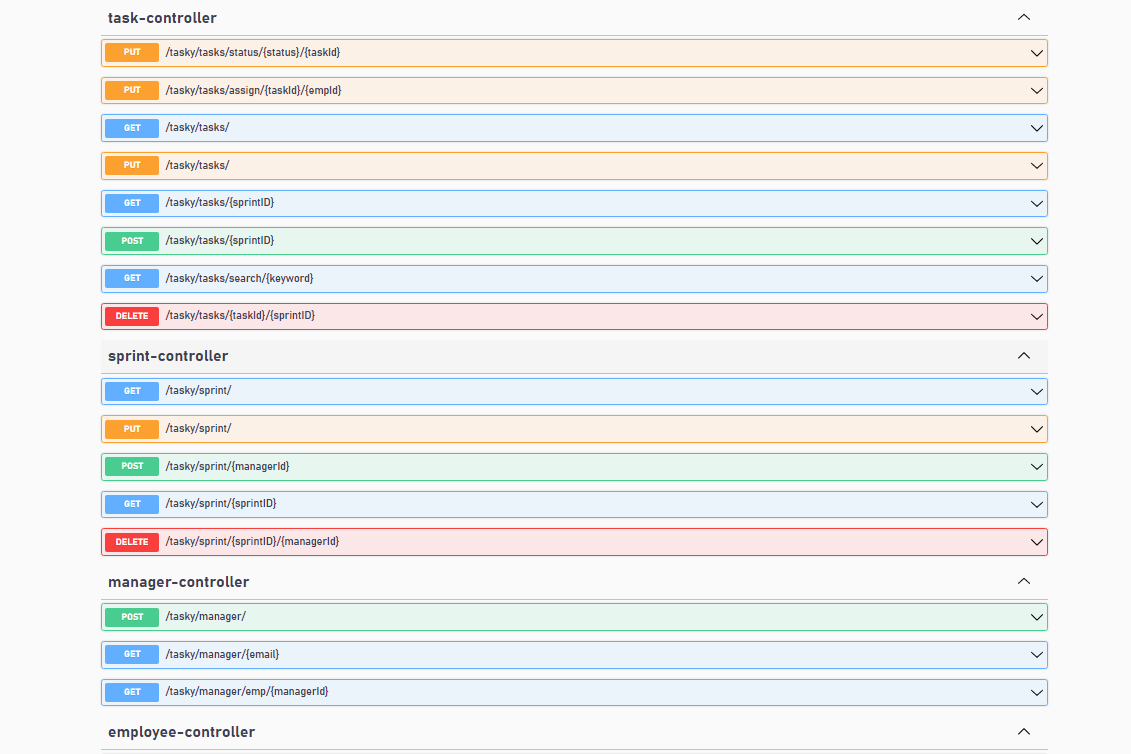
Task: Collapse the task-controller section arrow
Action: tap(1023, 17)
